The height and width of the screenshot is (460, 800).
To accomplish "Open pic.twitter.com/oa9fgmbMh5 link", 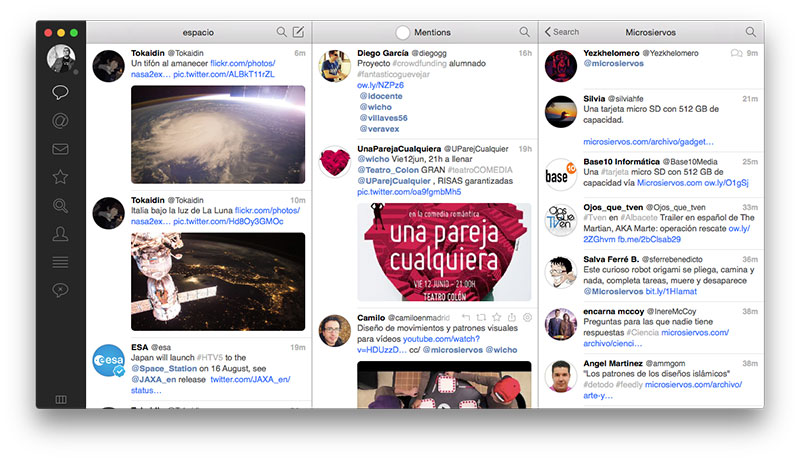I will (409, 192).
